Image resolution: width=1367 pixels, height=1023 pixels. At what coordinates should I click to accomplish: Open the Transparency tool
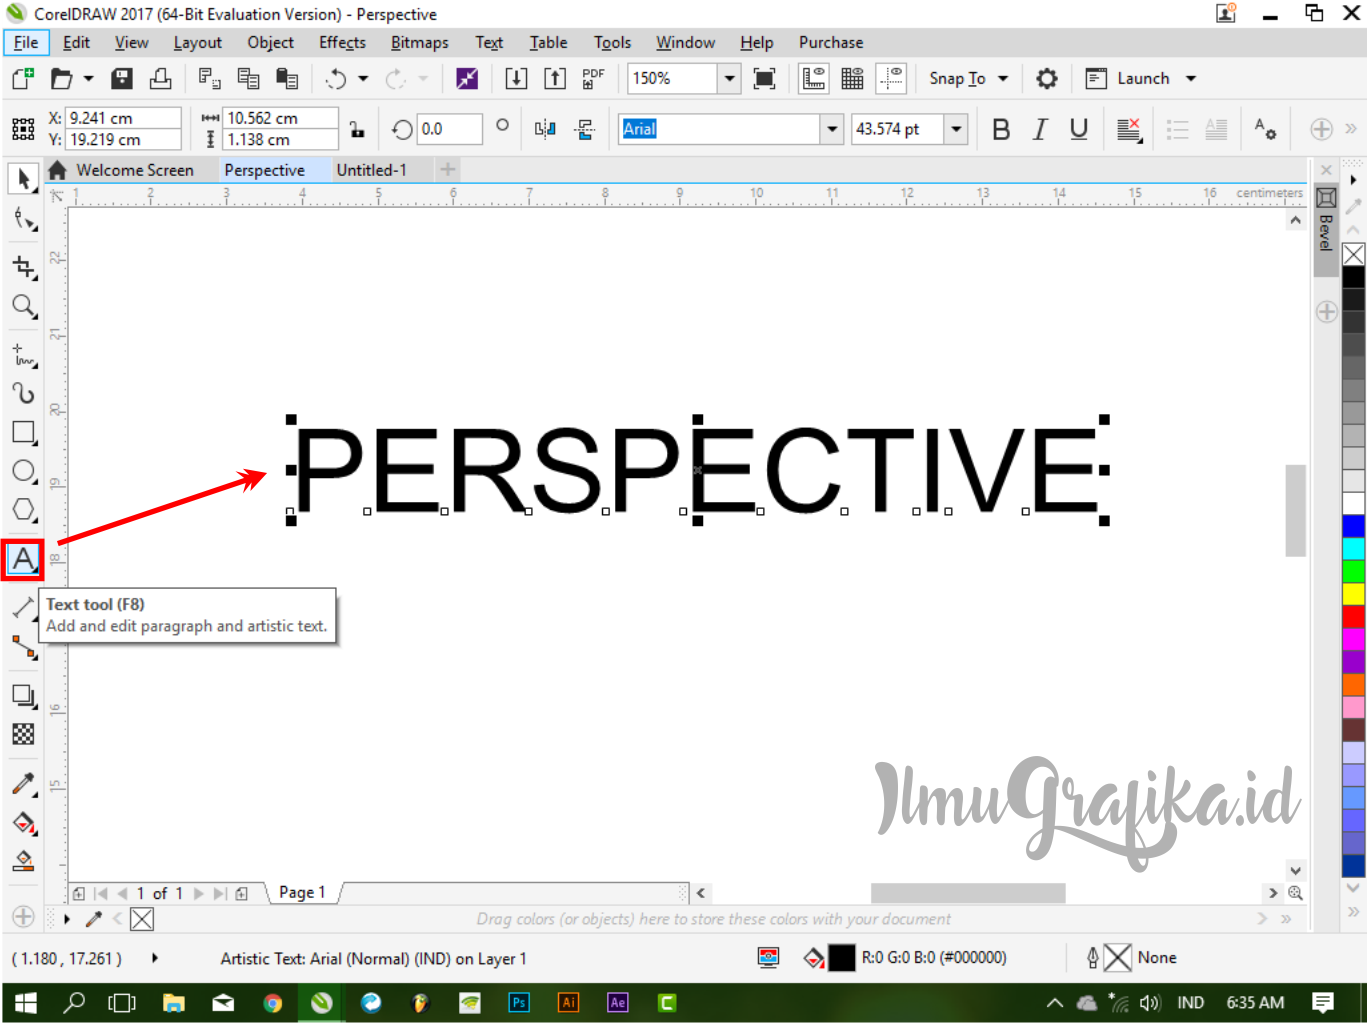pyautogui.click(x=23, y=733)
